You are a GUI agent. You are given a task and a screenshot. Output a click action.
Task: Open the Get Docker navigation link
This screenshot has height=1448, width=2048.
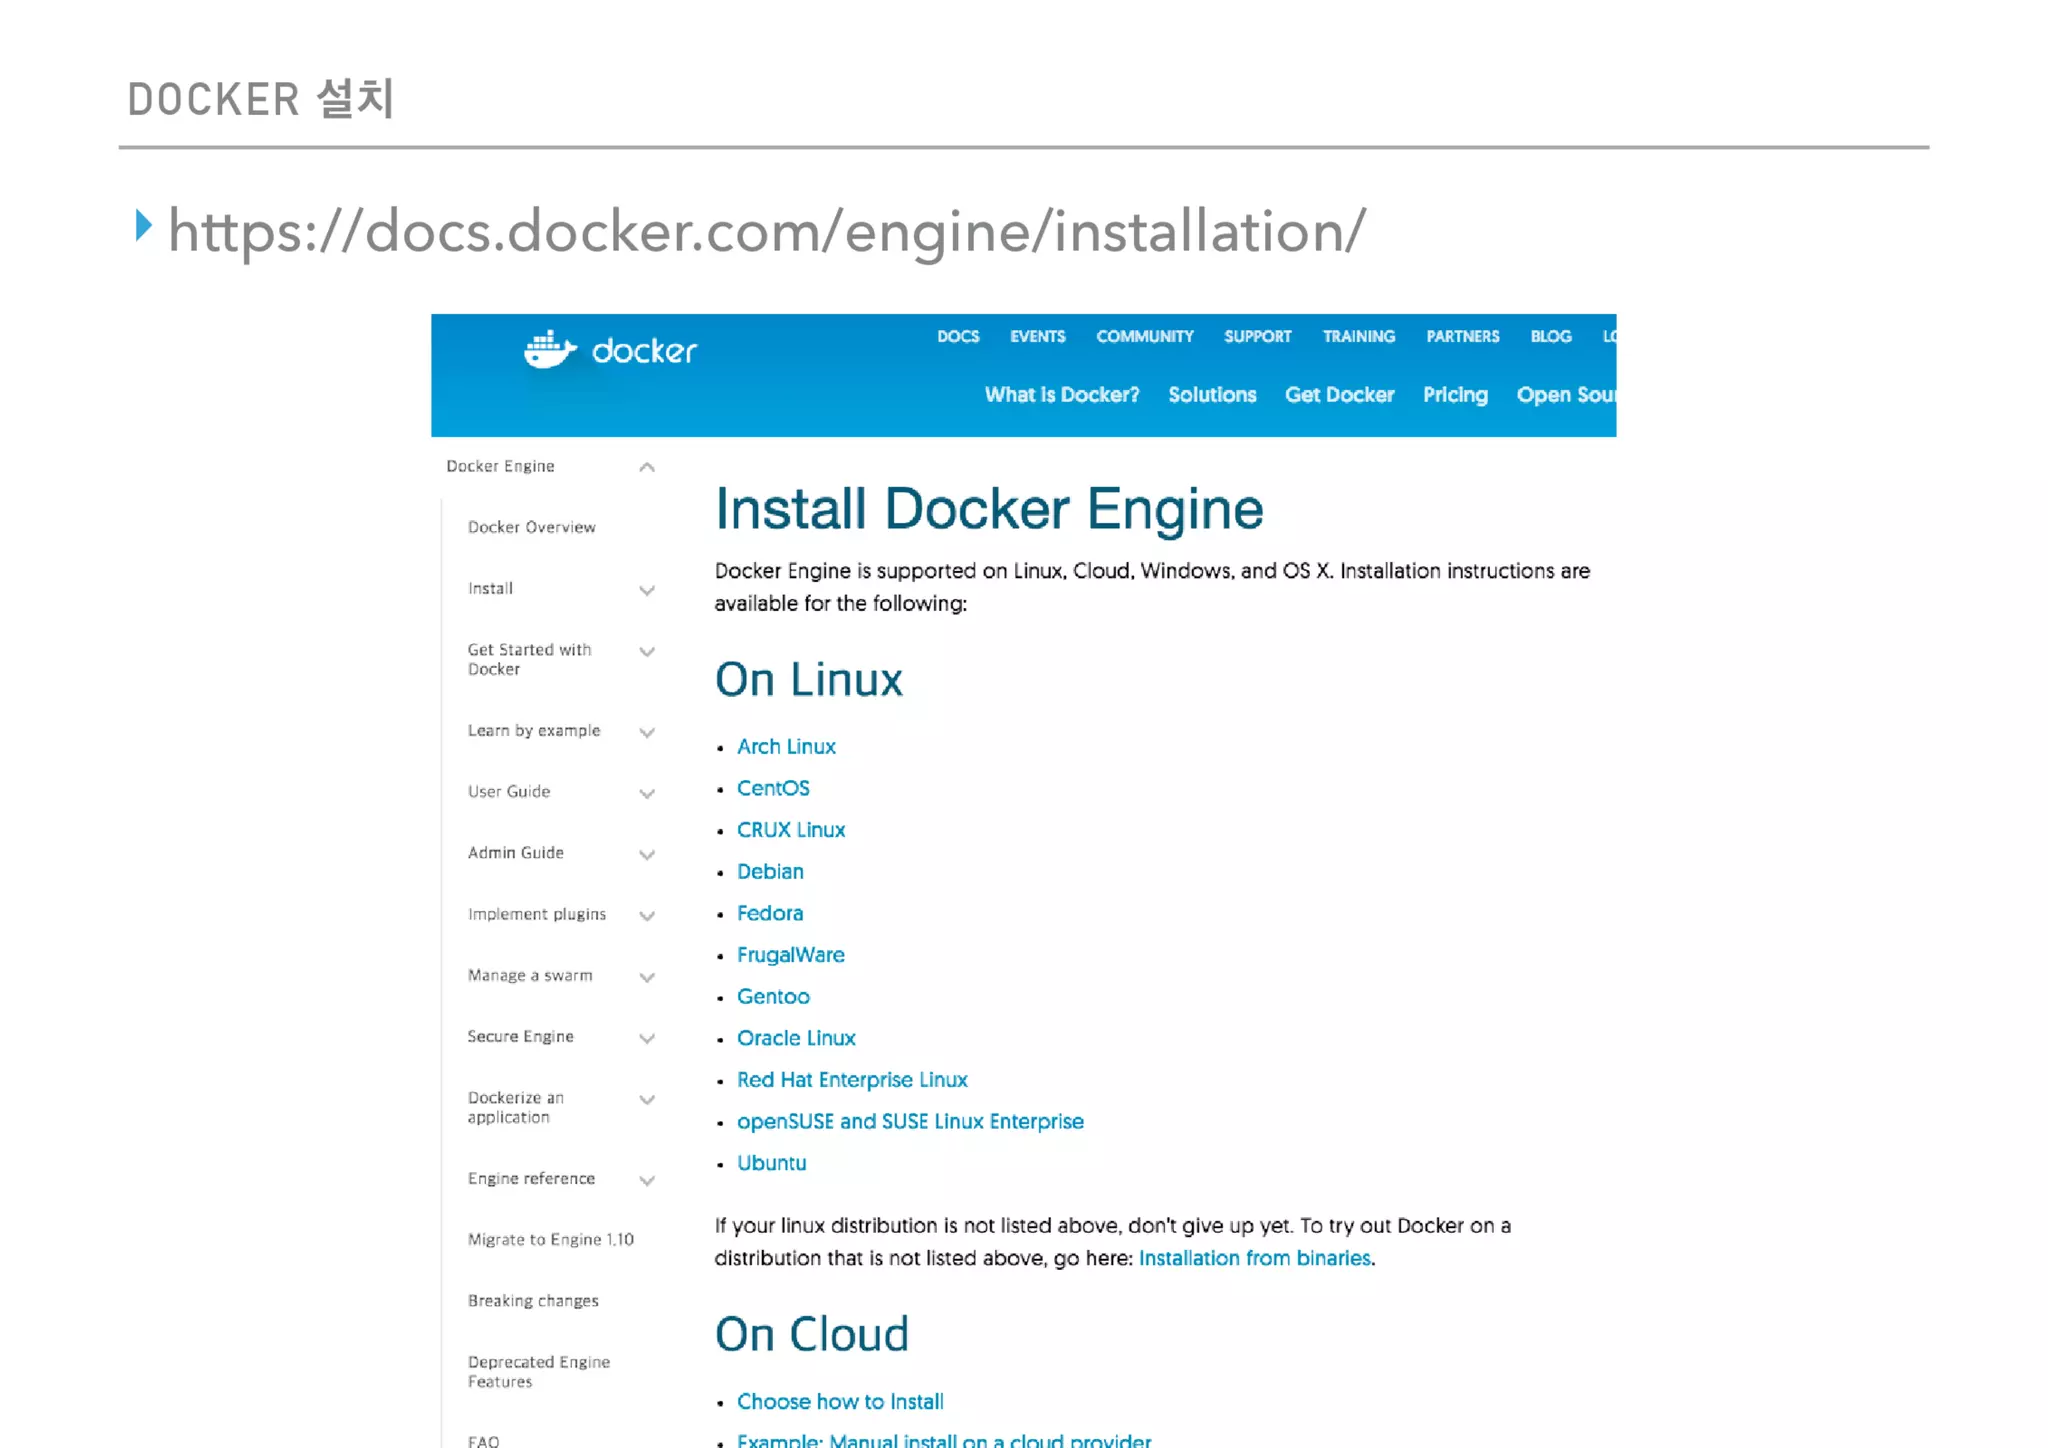[x=1339, y=395]
